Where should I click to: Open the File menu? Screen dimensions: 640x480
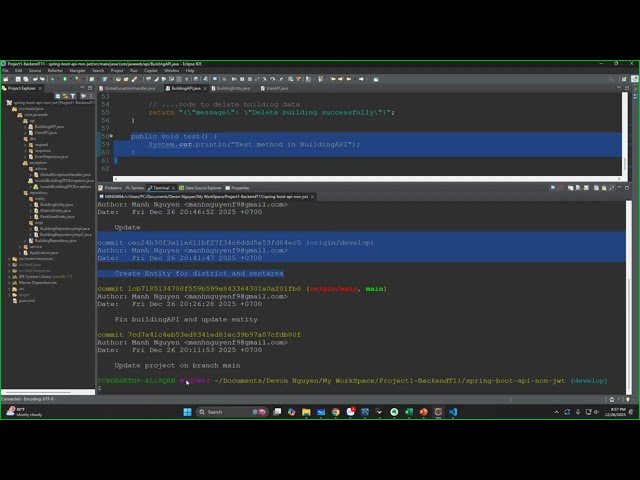coord(5,71)
